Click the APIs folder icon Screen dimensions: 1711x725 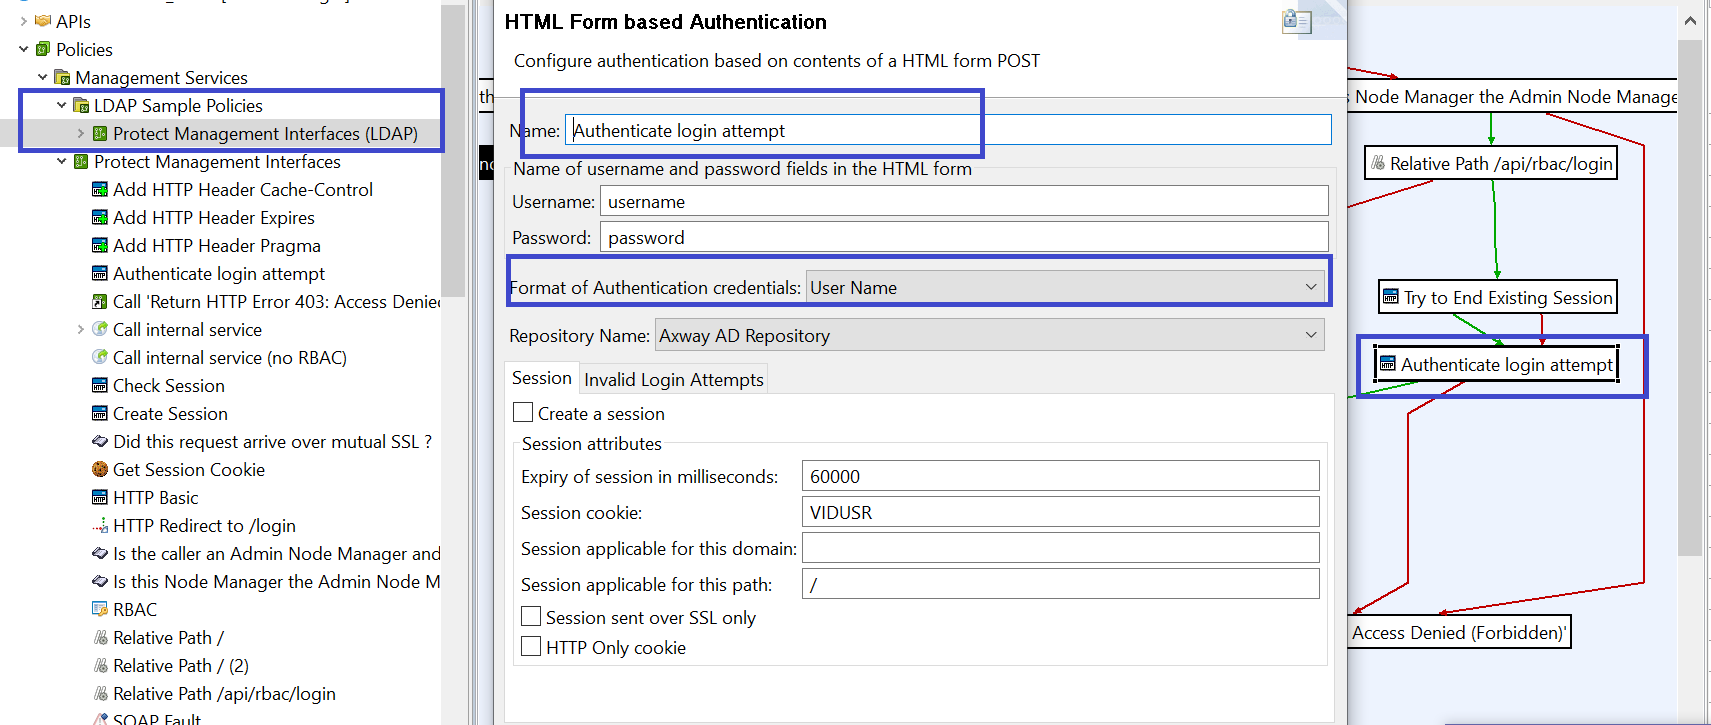(42, 21)
